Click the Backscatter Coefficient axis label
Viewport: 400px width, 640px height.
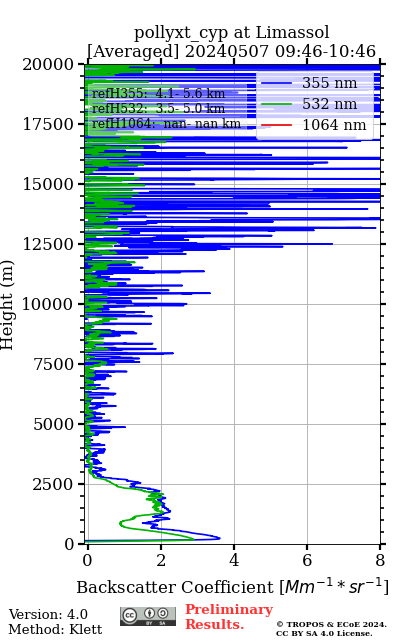click(x=232, y=587)
